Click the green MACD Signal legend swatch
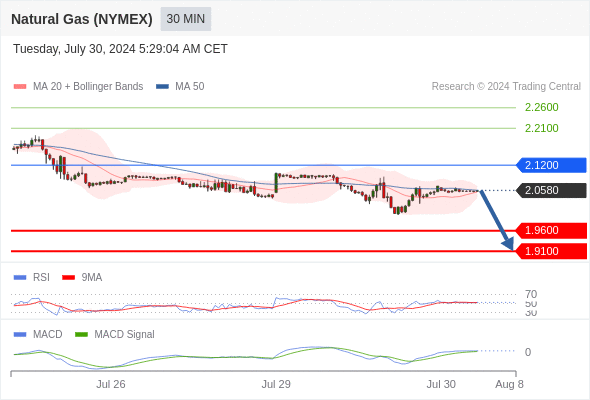Image resolution: width=590 pixels, height=400 pixels. click(x=81, y=335)
